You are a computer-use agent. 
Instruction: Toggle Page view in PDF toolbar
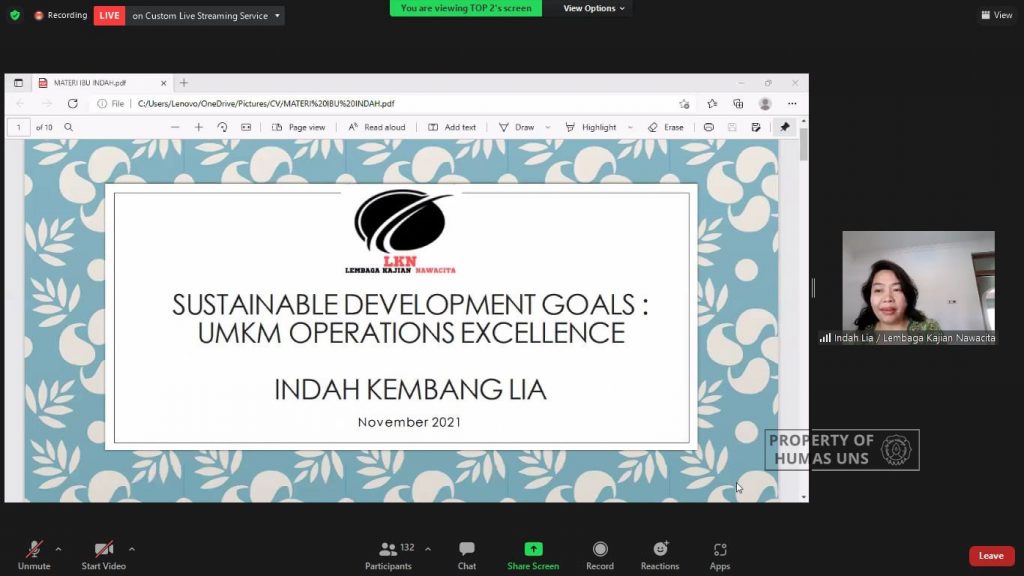(298, 127)
